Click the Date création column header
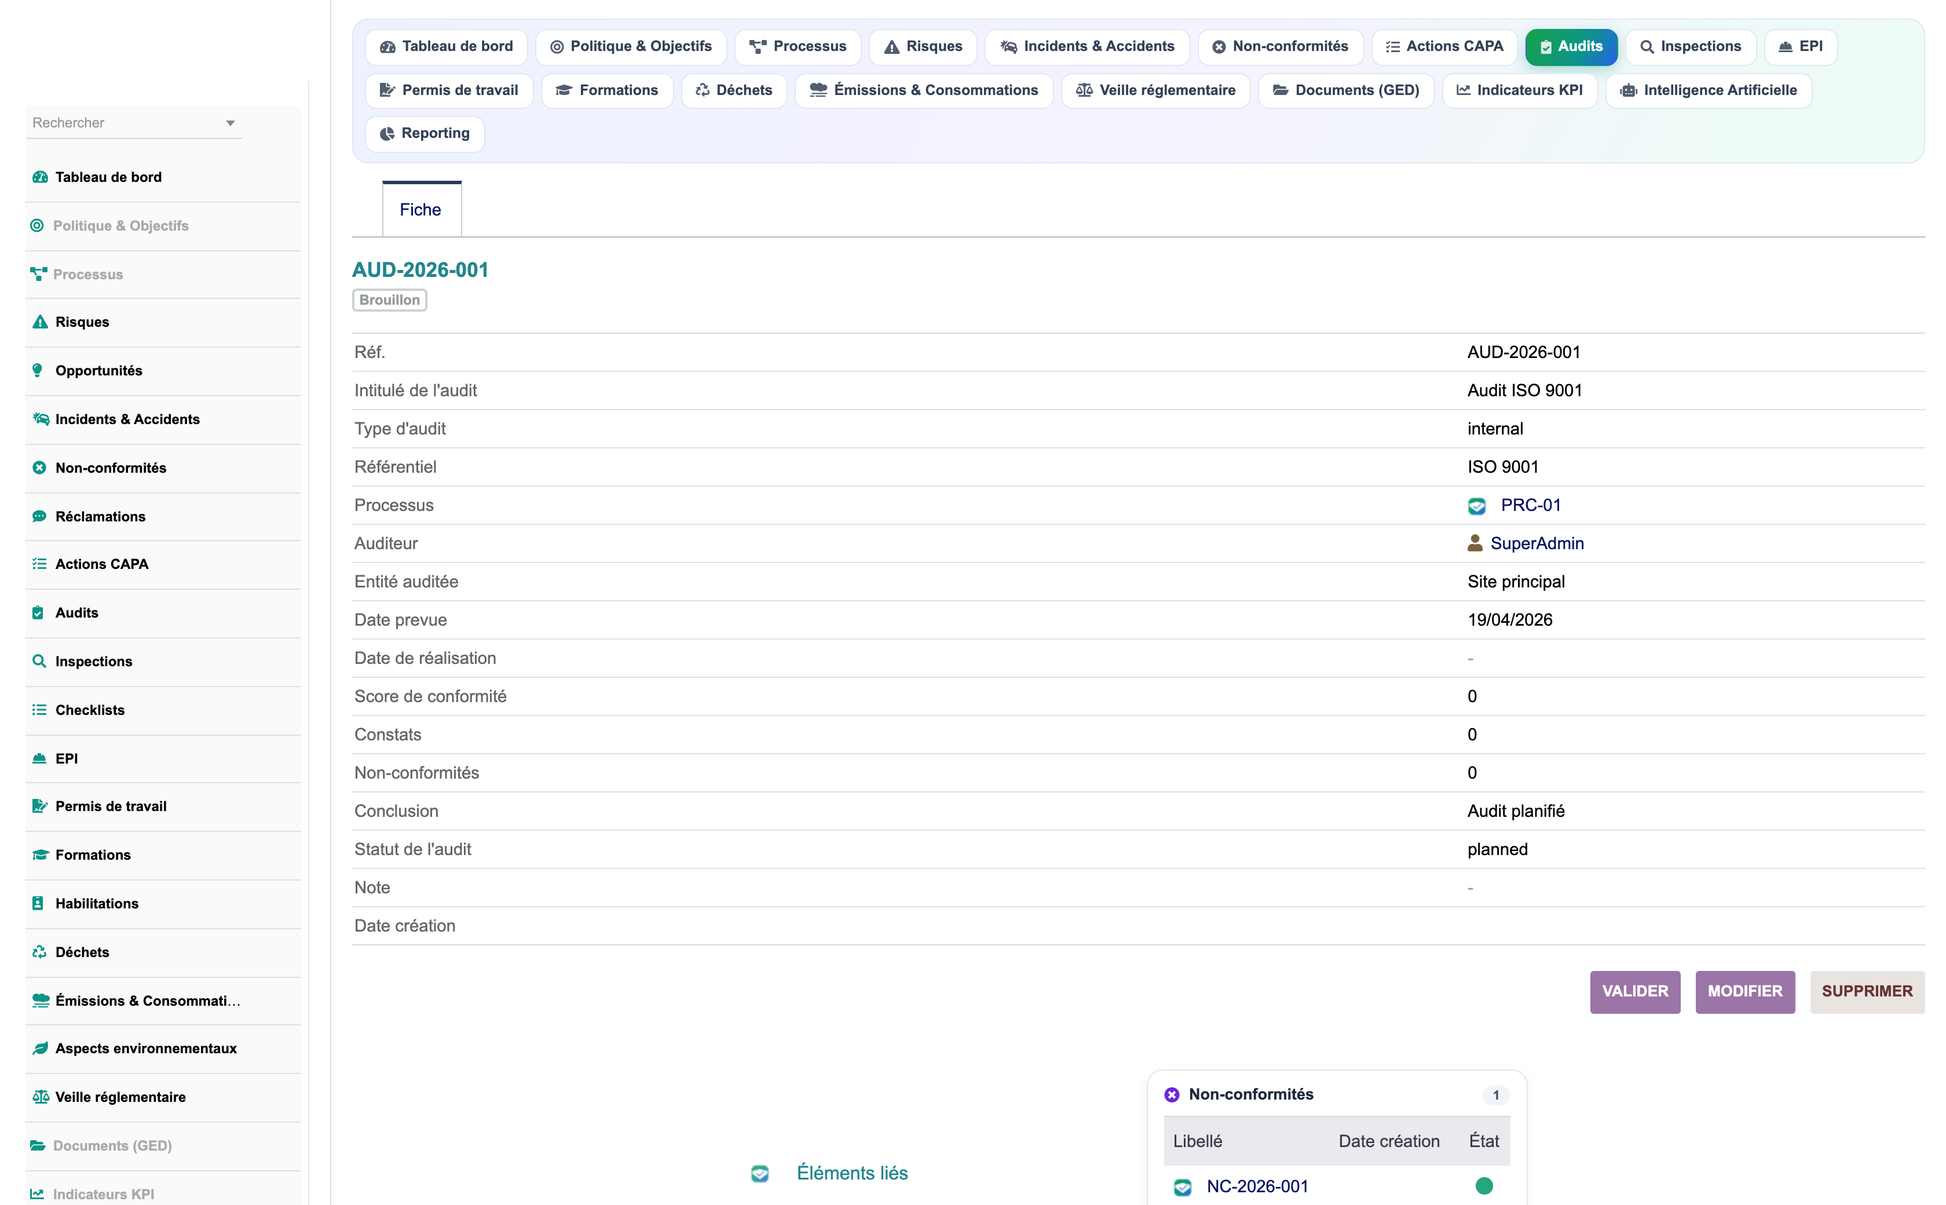 point(1389,1141)
